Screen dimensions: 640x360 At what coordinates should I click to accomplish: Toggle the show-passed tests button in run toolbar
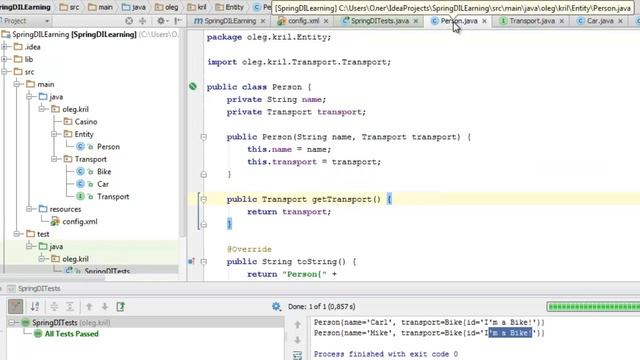pos(16,306)
